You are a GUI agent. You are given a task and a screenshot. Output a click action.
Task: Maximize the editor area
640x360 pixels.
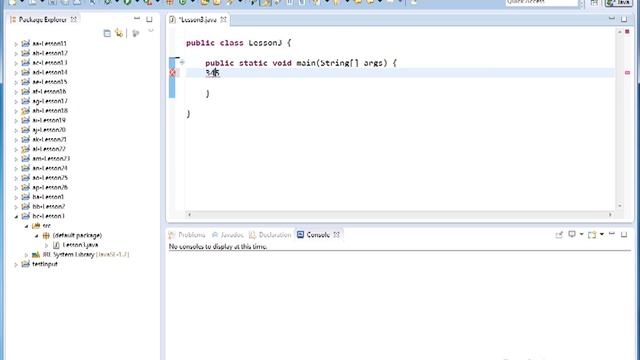coord(624,19)
